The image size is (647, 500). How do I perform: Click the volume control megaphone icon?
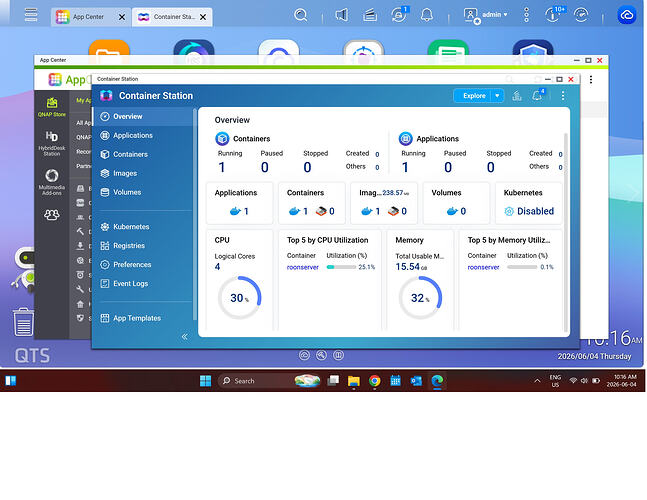pyautogui.click(x=342, y=15)
